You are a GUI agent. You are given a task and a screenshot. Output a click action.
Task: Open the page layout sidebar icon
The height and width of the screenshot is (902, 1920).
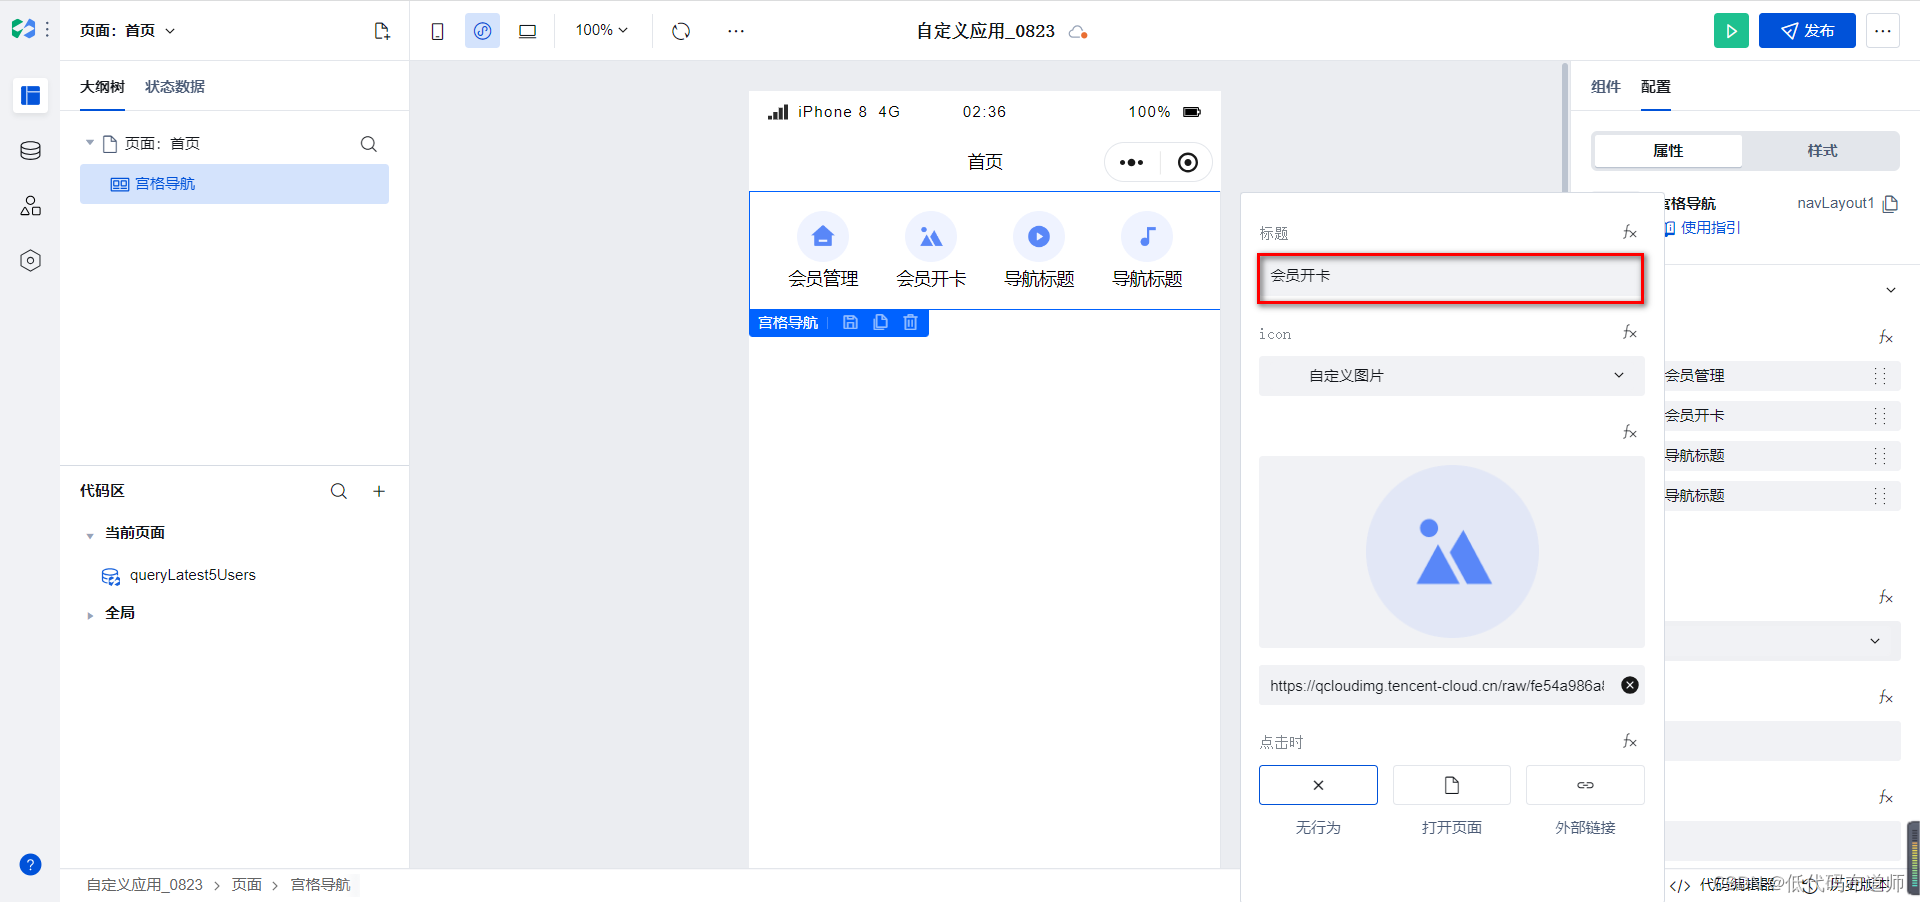coord(31,96)
